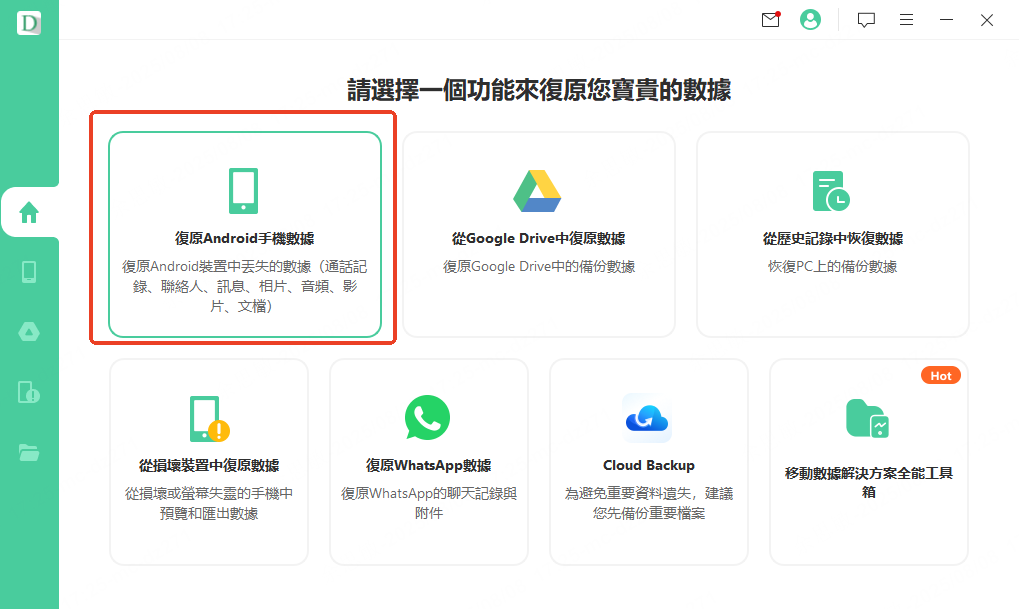Image resolution: width=1019 pixels, height=609 pixels.
Task: Select the folder history sidebar icon
Action: [x=29, y=452]
